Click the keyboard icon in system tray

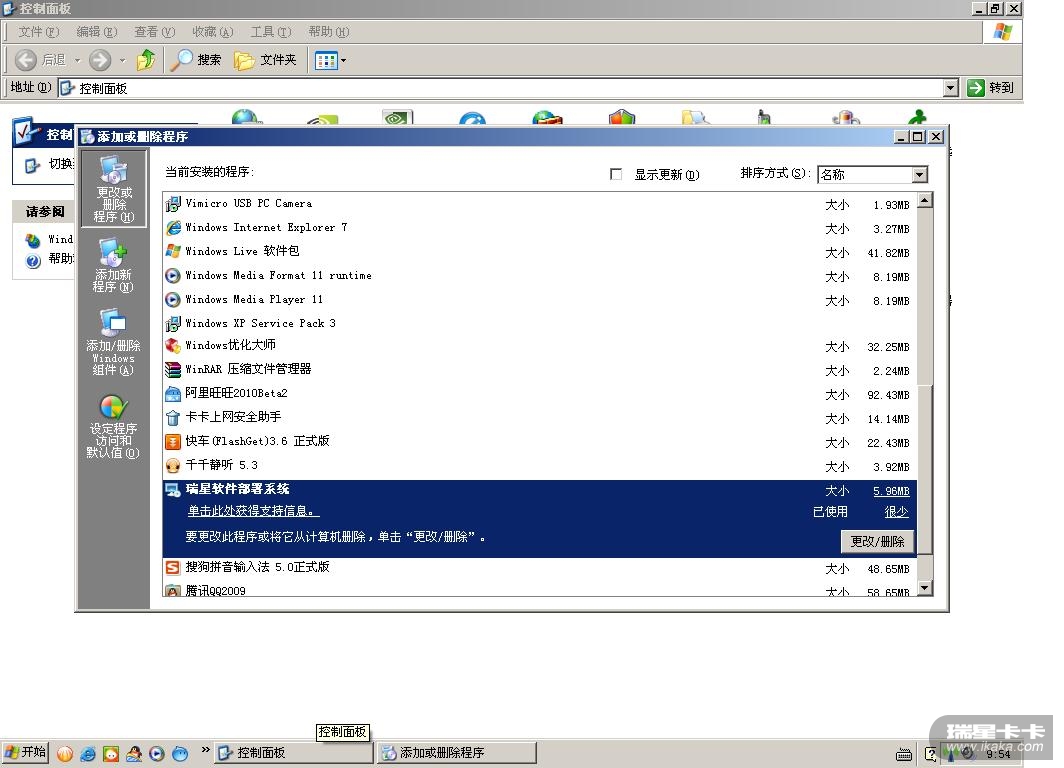coord(904,754)
